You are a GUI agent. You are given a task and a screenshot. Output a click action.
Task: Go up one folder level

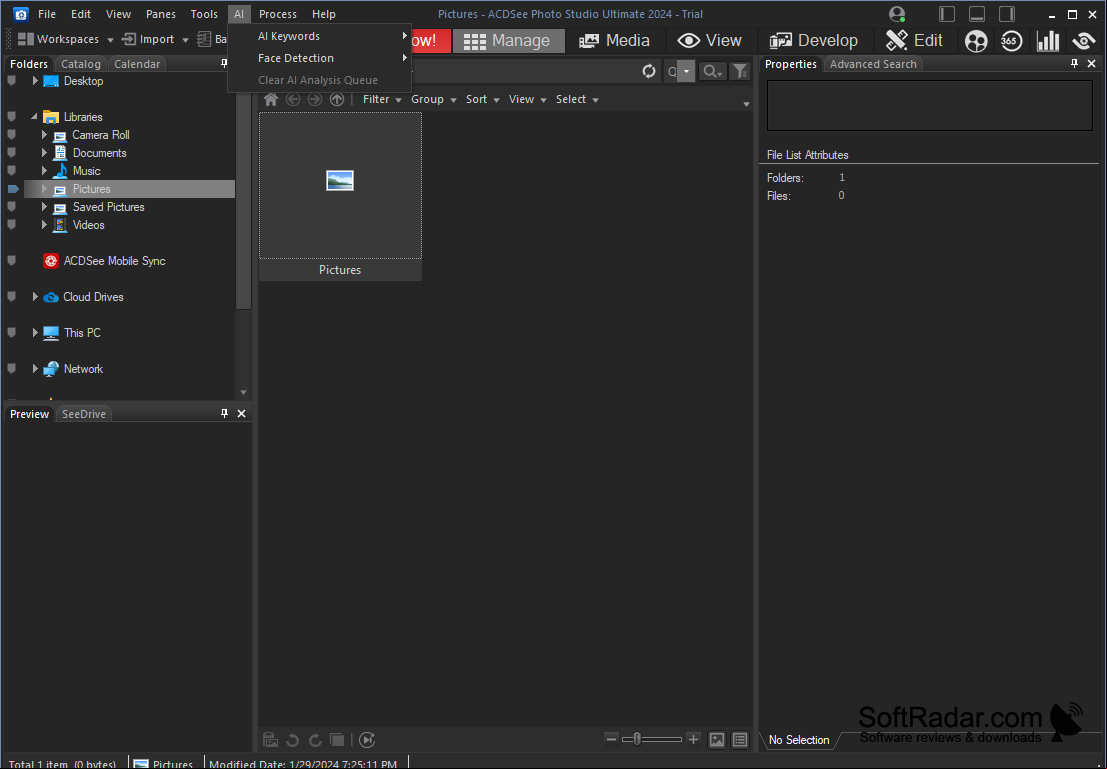pos(337,100)
